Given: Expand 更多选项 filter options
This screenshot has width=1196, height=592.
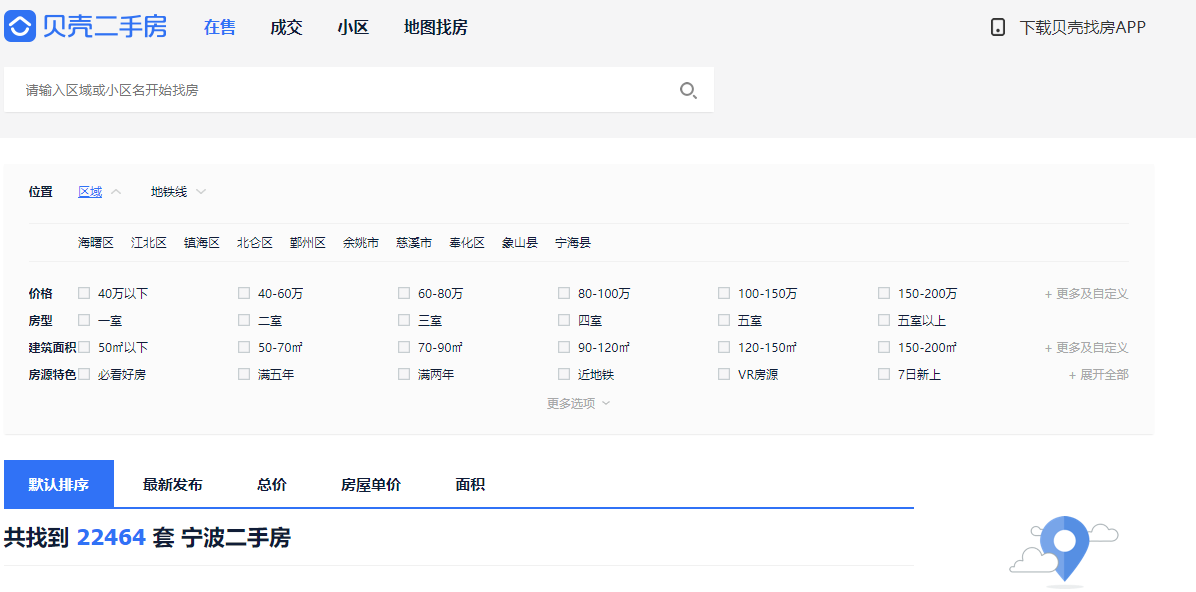Looking at the screenshot, I should pyautogui.click(x=578, y=404).
